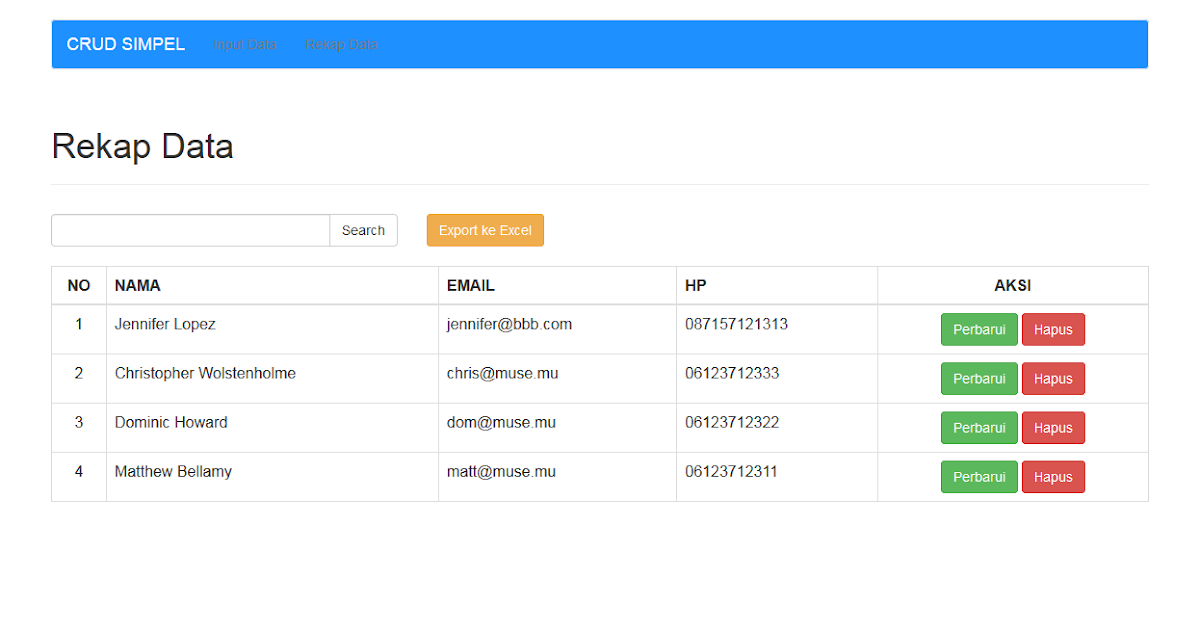
Task: Click Perbarui for Matthew Bellamy
Action: (x=978, y=476)
